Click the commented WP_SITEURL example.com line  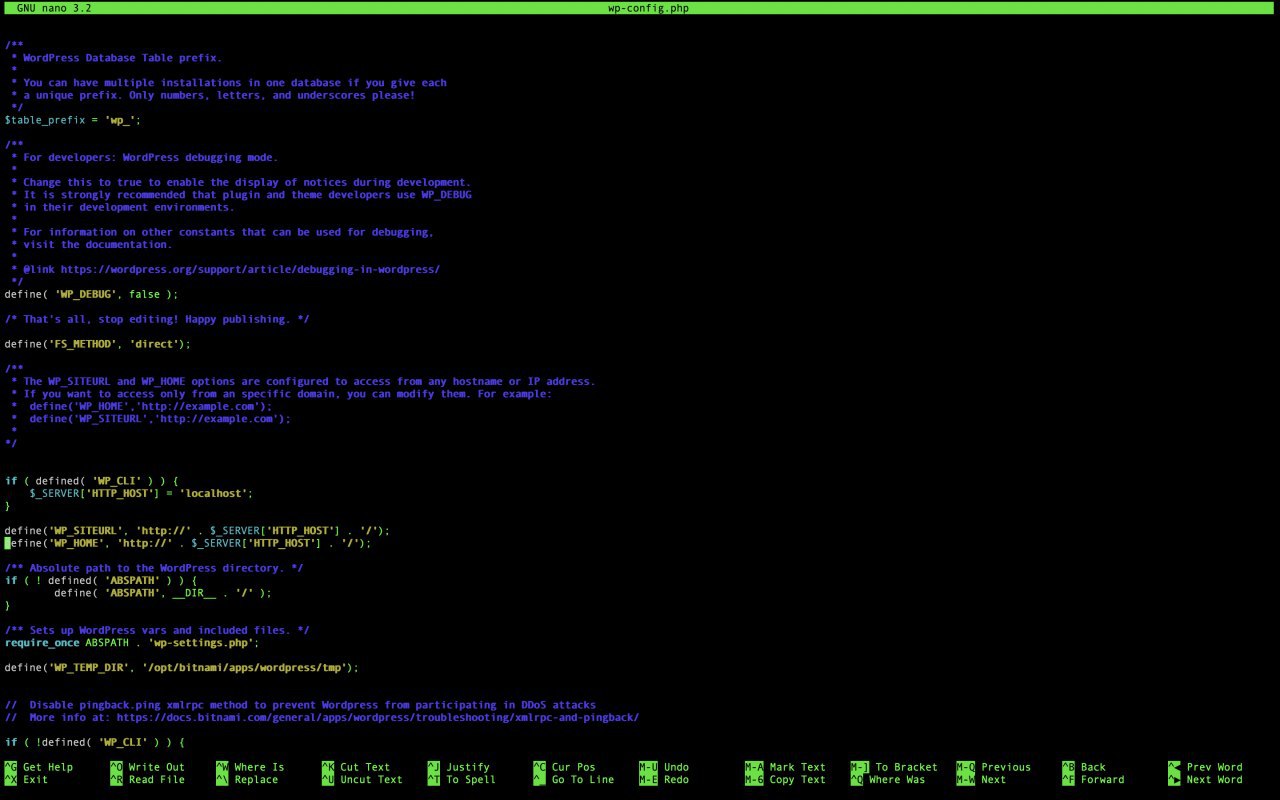point(160,418)
